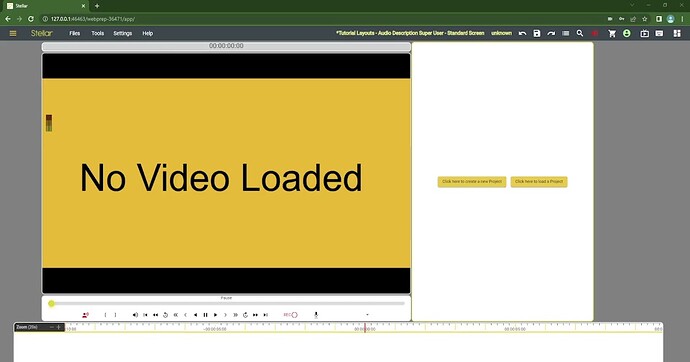The image size is (690, 362).
Task: Open the dashboard layout icon in the top toolbar
Action: 677,33
